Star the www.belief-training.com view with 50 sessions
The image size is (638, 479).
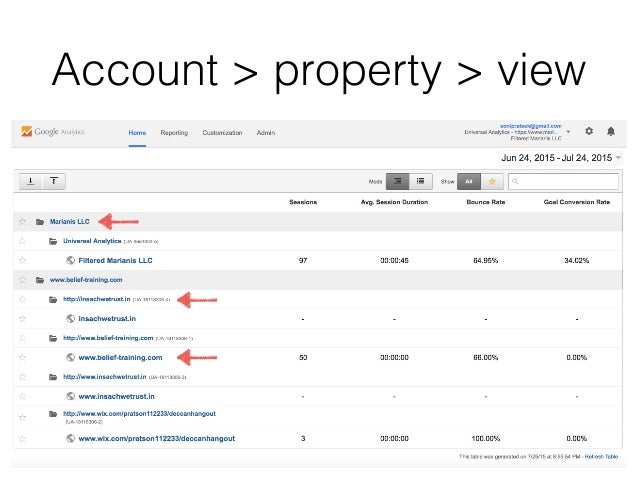coord(22,357)
